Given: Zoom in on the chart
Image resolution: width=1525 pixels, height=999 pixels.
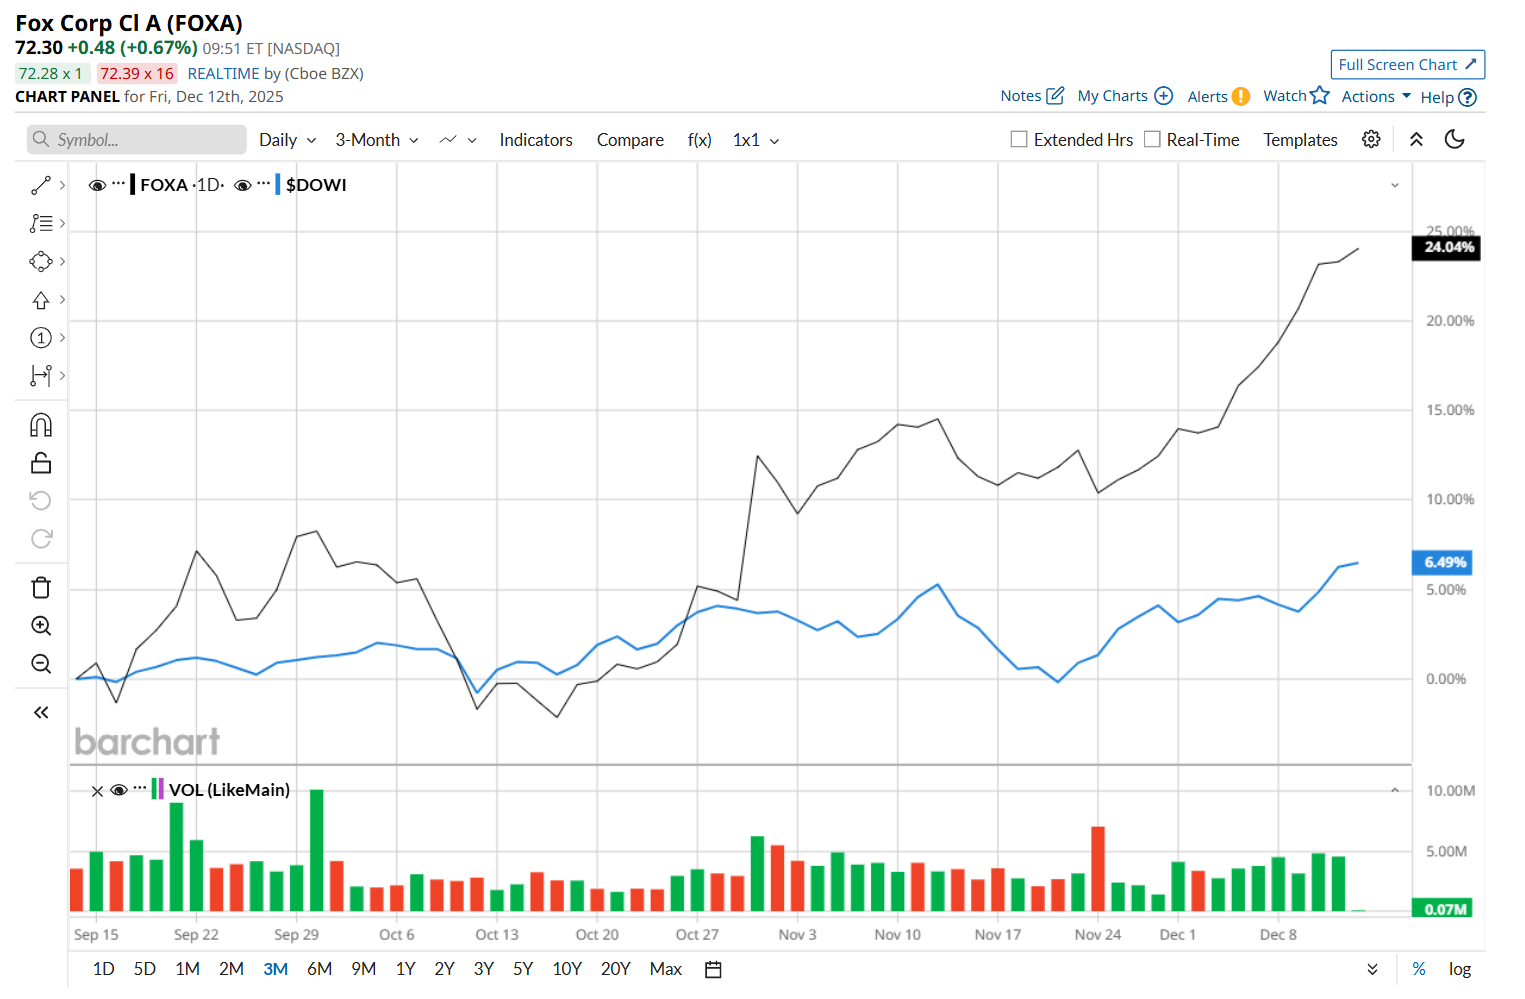Looking at the screenshot, I should [x=41, y=626].
